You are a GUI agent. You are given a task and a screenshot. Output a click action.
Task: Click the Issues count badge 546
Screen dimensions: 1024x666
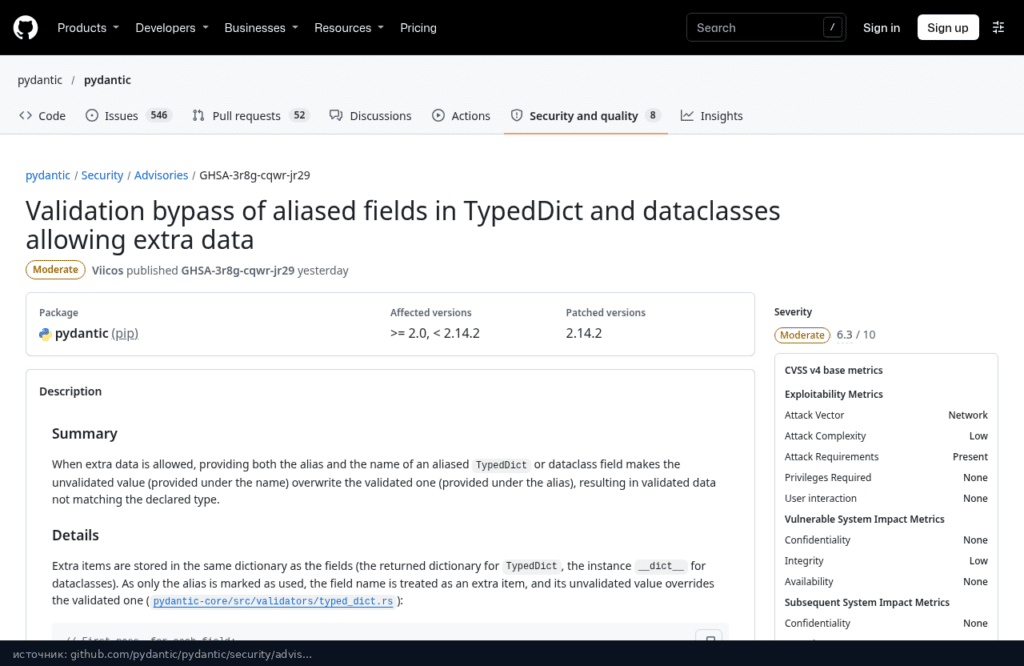pyautogui.click(x=159, y=115)
